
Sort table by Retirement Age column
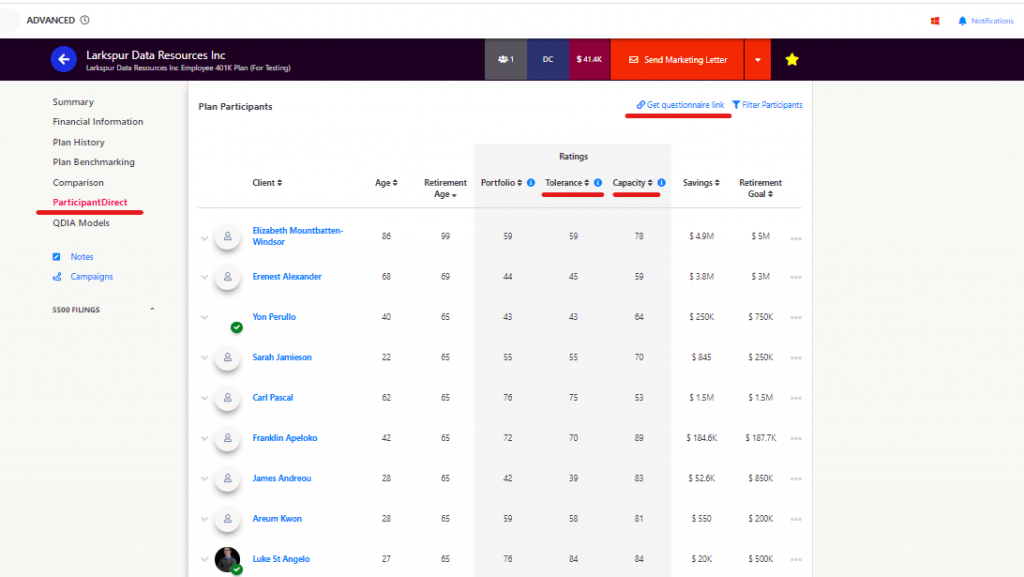tap(445, 189)
